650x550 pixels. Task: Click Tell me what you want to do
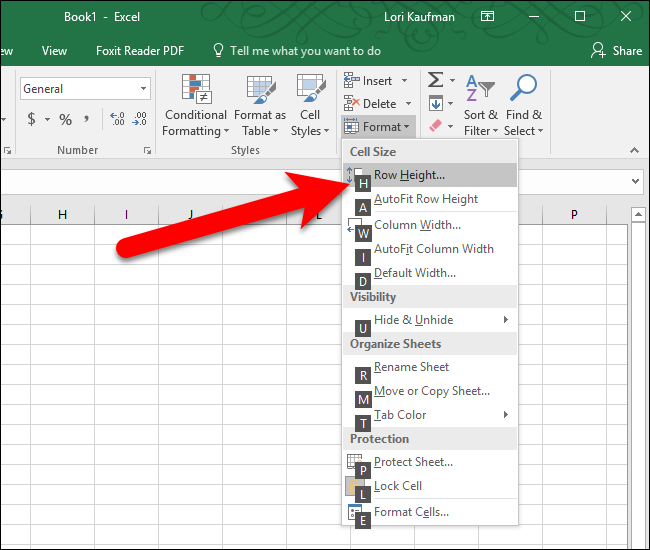(x=296, y=50)
